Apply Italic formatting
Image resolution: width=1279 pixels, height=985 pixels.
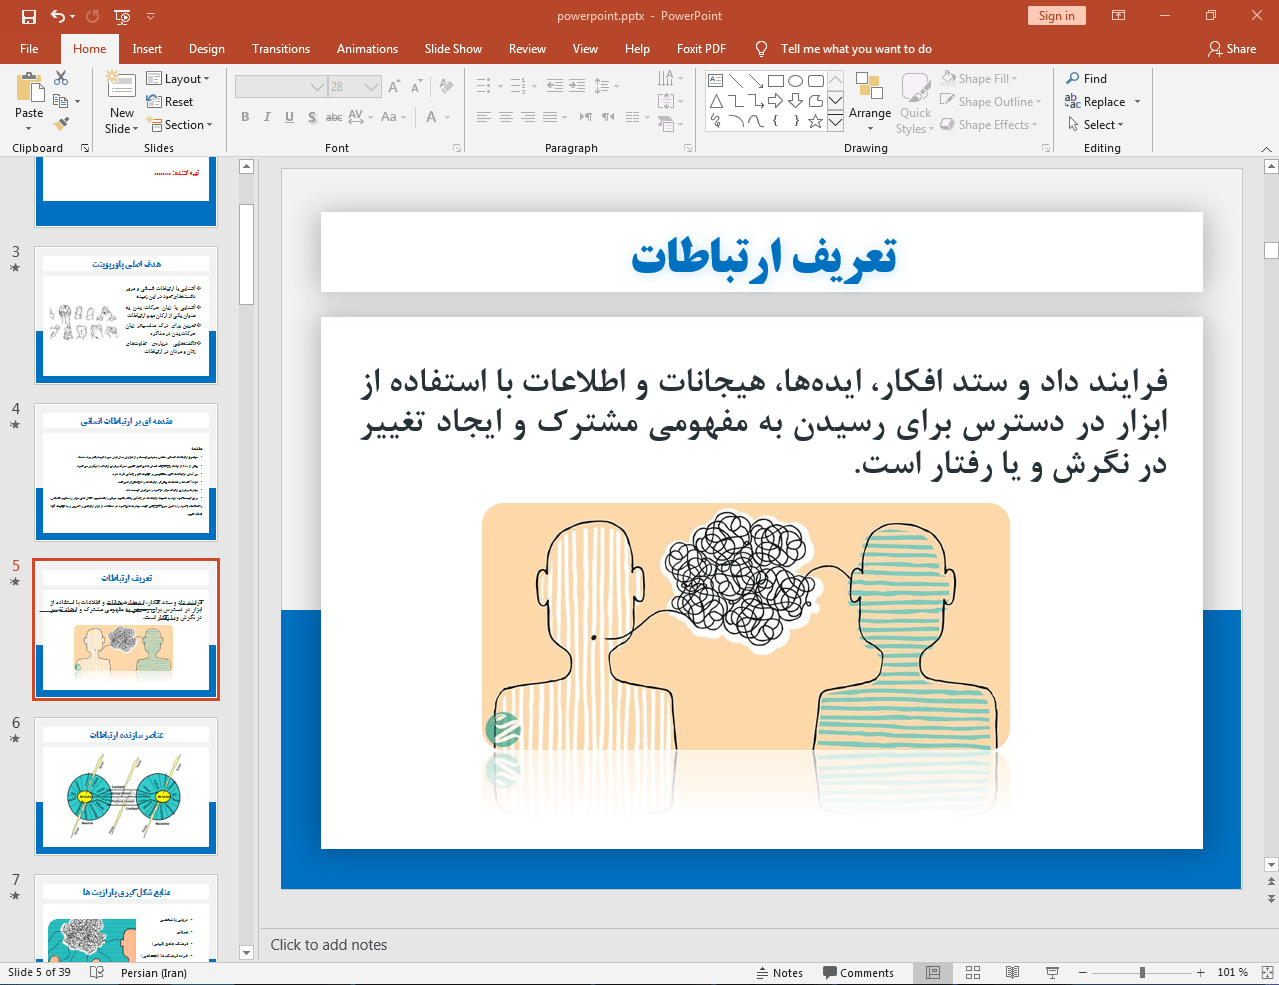[267, 117]
